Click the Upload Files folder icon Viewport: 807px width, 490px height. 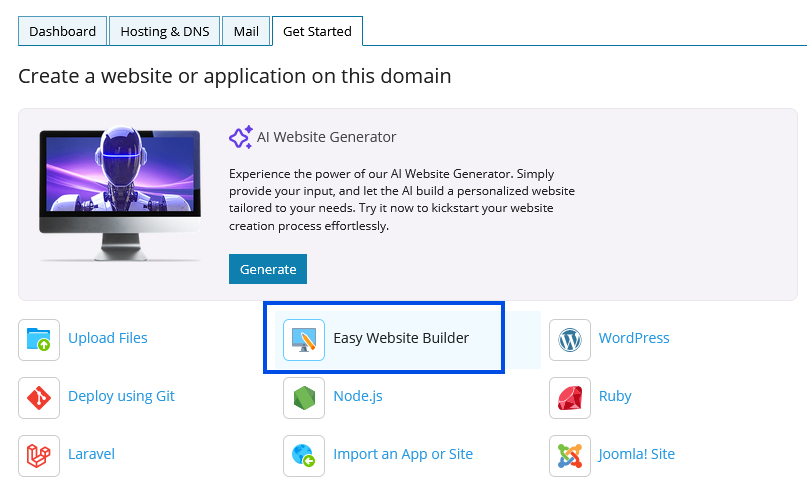39,340
